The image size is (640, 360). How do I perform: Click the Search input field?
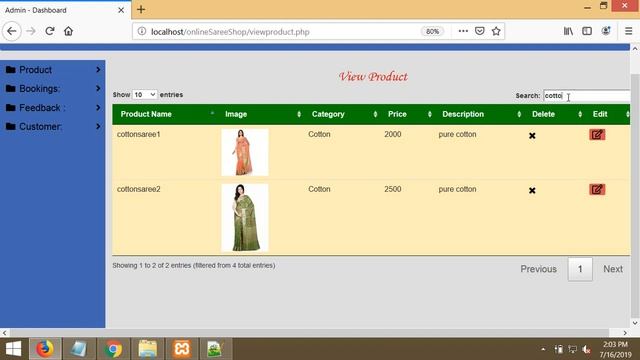587,96
